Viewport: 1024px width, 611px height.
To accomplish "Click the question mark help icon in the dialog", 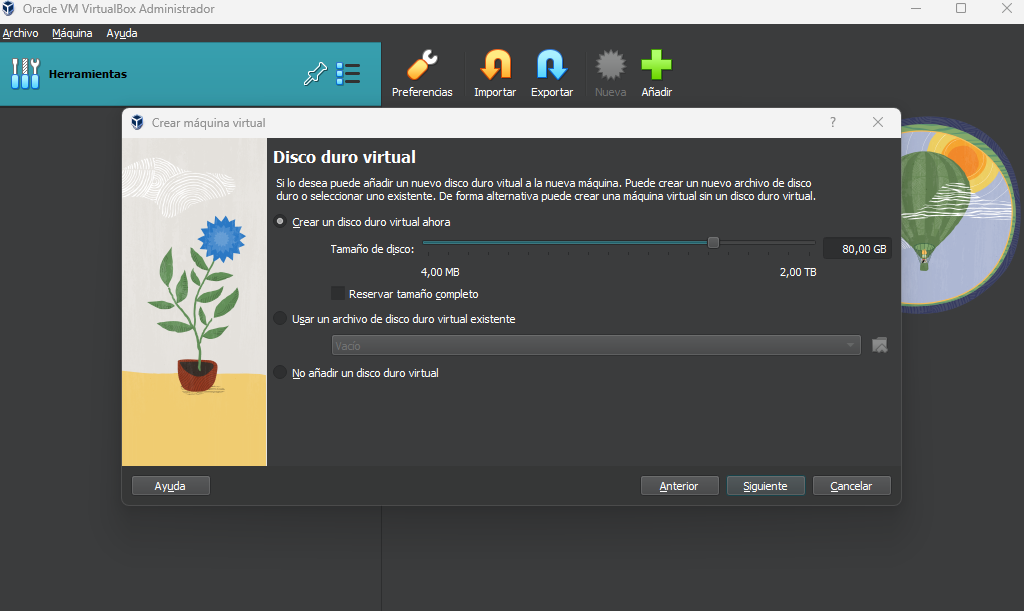I will click(x=833, y=122).
